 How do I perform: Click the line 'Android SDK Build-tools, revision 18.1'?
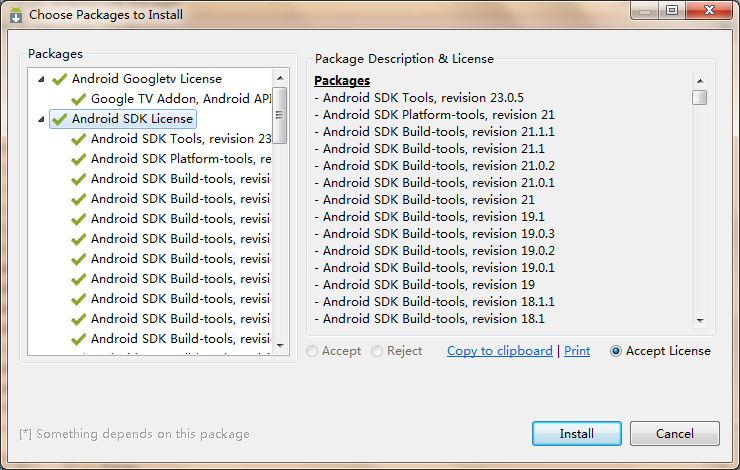click(429, 319)
